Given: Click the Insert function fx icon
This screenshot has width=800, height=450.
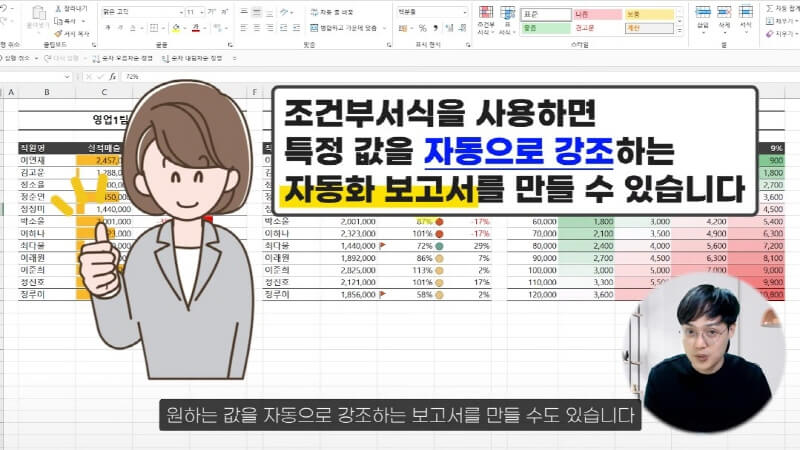Looking at the screenshot, I should [112, 77].
